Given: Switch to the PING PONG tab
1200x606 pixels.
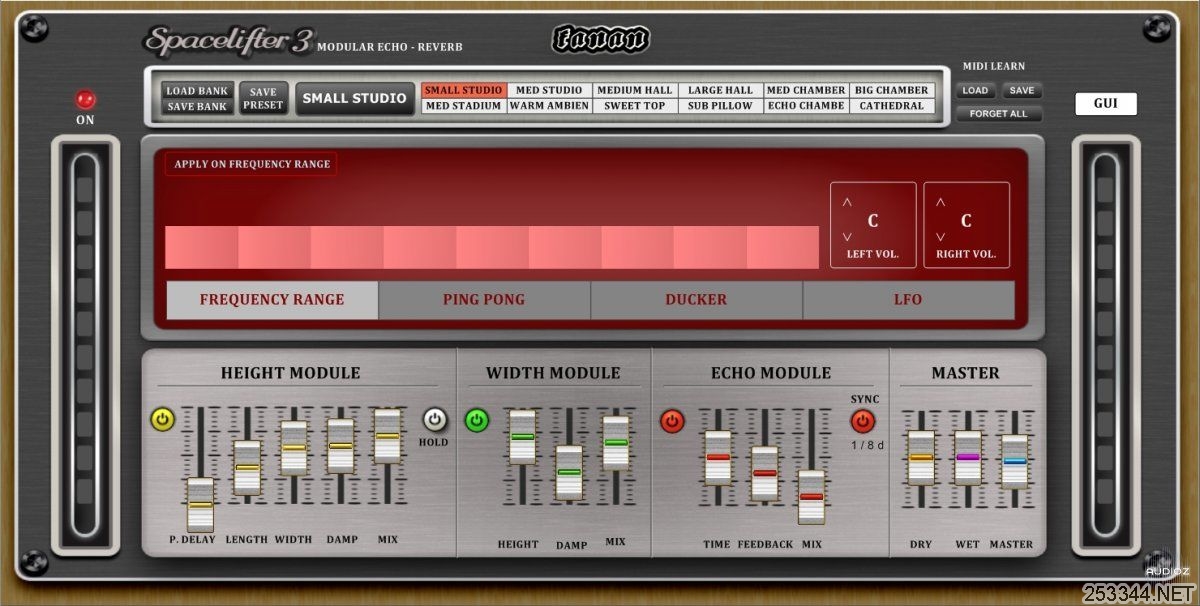Looking at the screenshot, I should (x=484, y=299).
